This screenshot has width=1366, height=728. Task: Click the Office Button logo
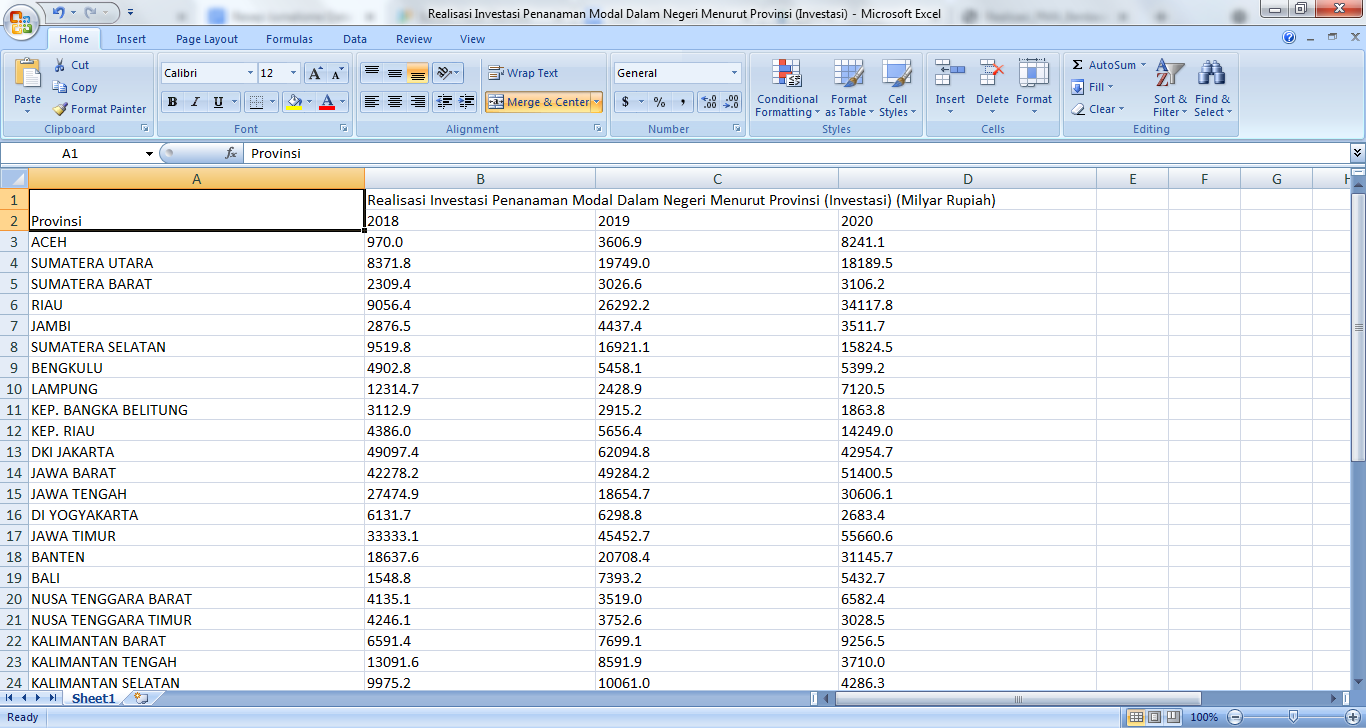[20, 20]
